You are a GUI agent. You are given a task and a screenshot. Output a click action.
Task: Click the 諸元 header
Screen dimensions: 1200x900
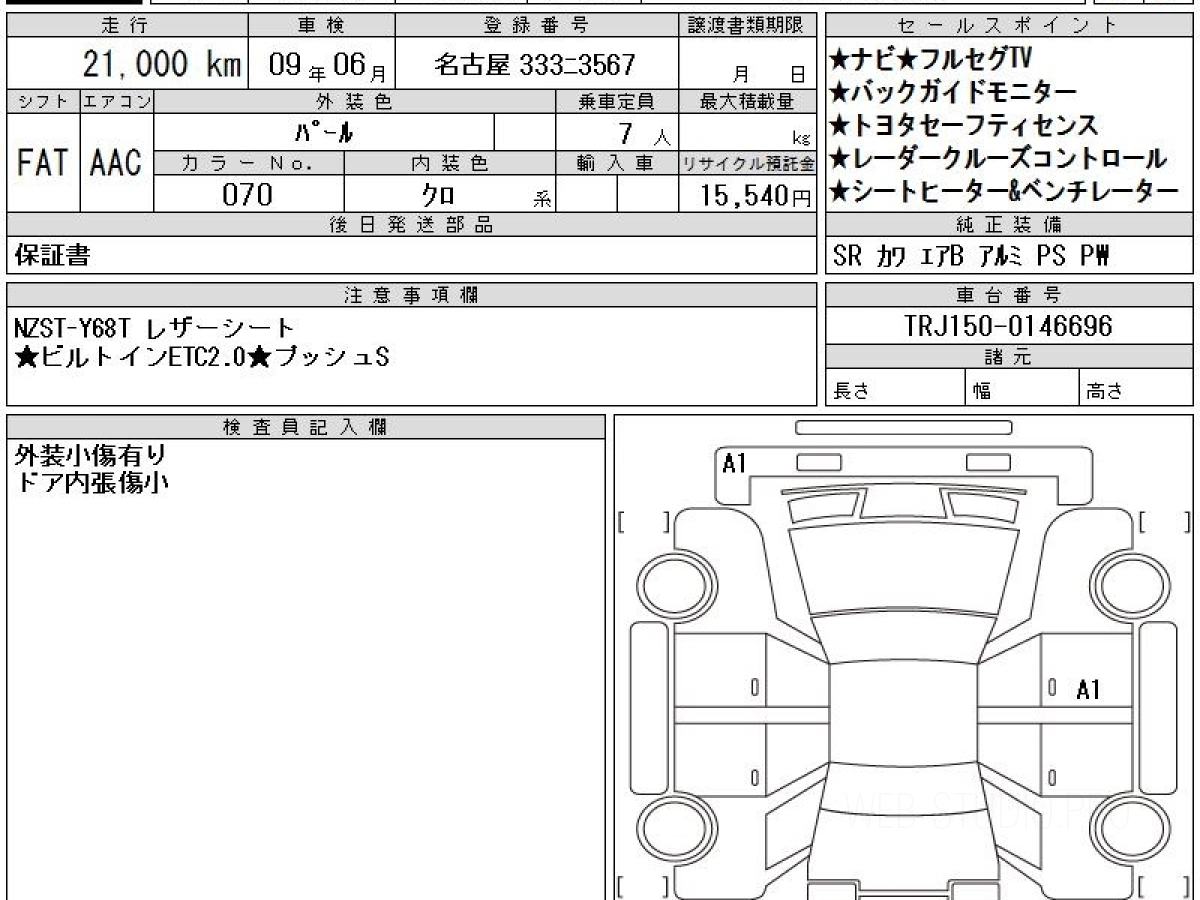[x=1008, y=357]
